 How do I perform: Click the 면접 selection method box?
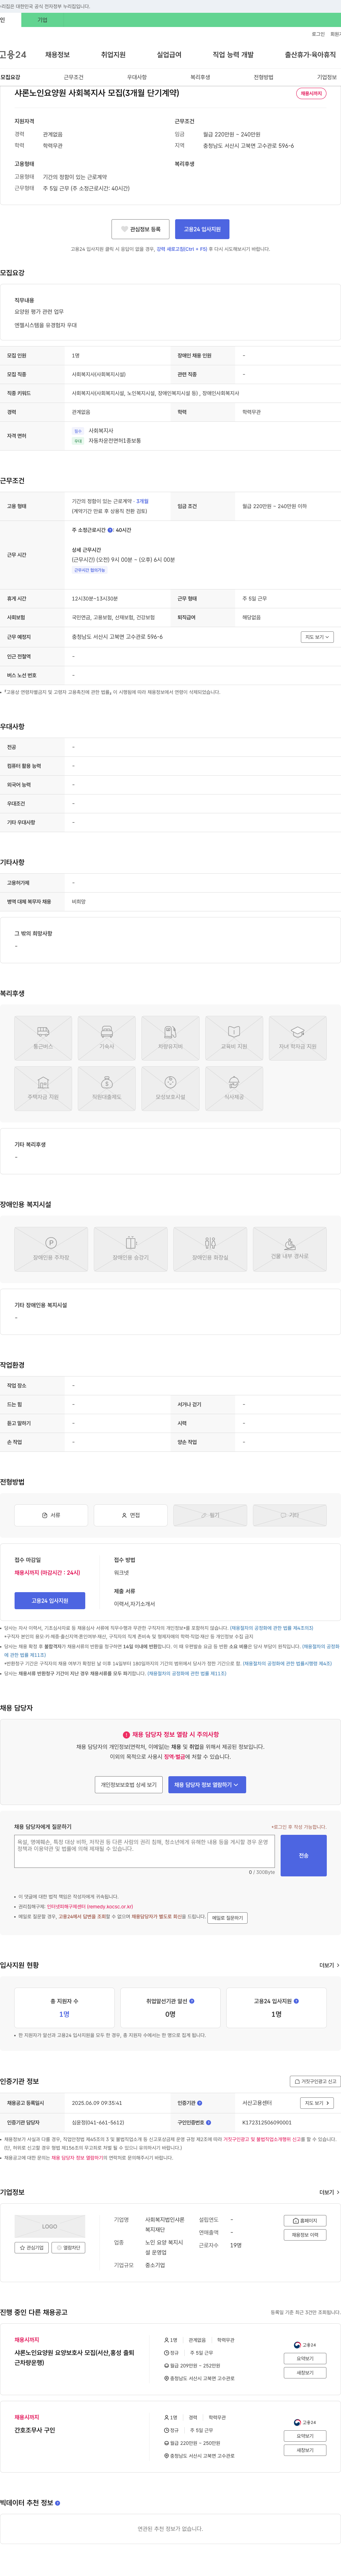point(131,1515)
